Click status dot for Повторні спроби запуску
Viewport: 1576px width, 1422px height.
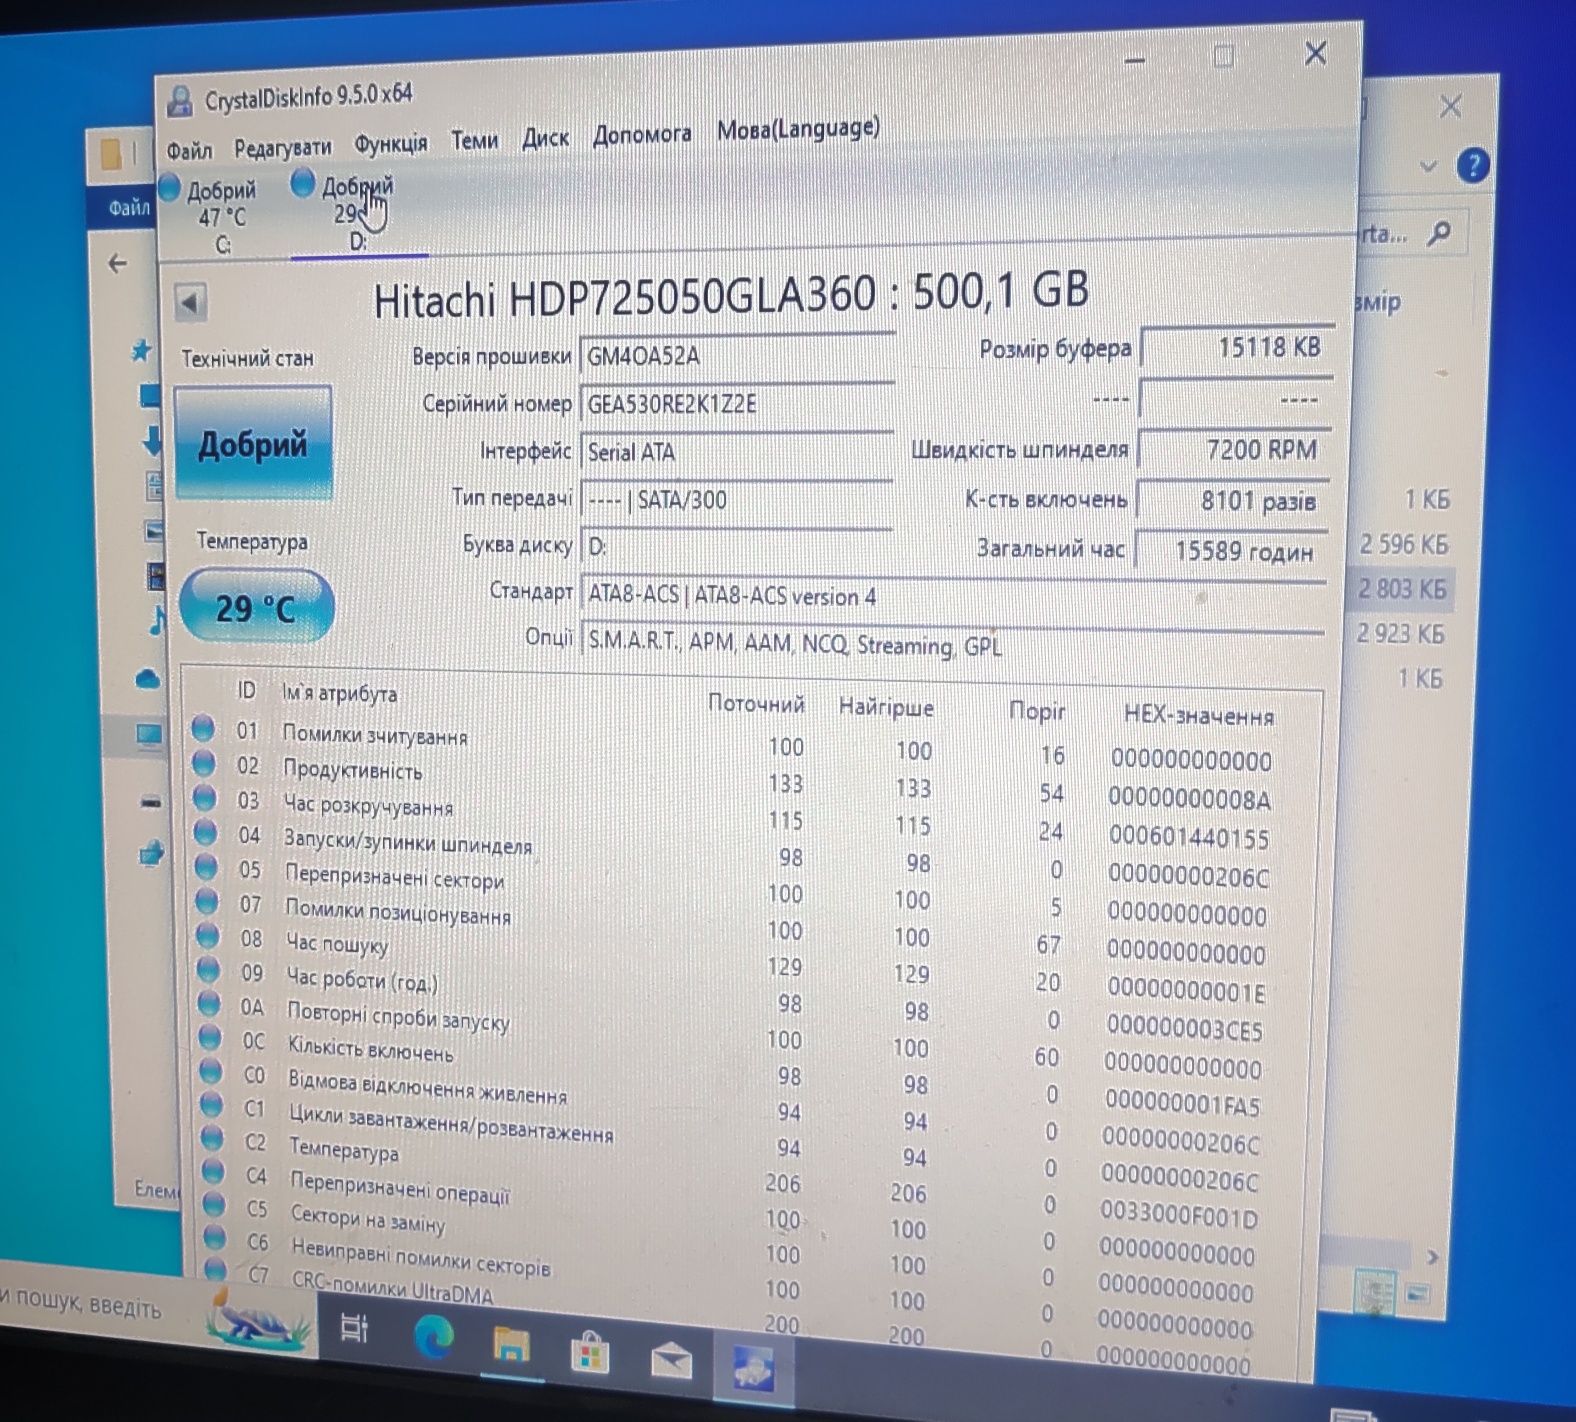coord(210,1003)
